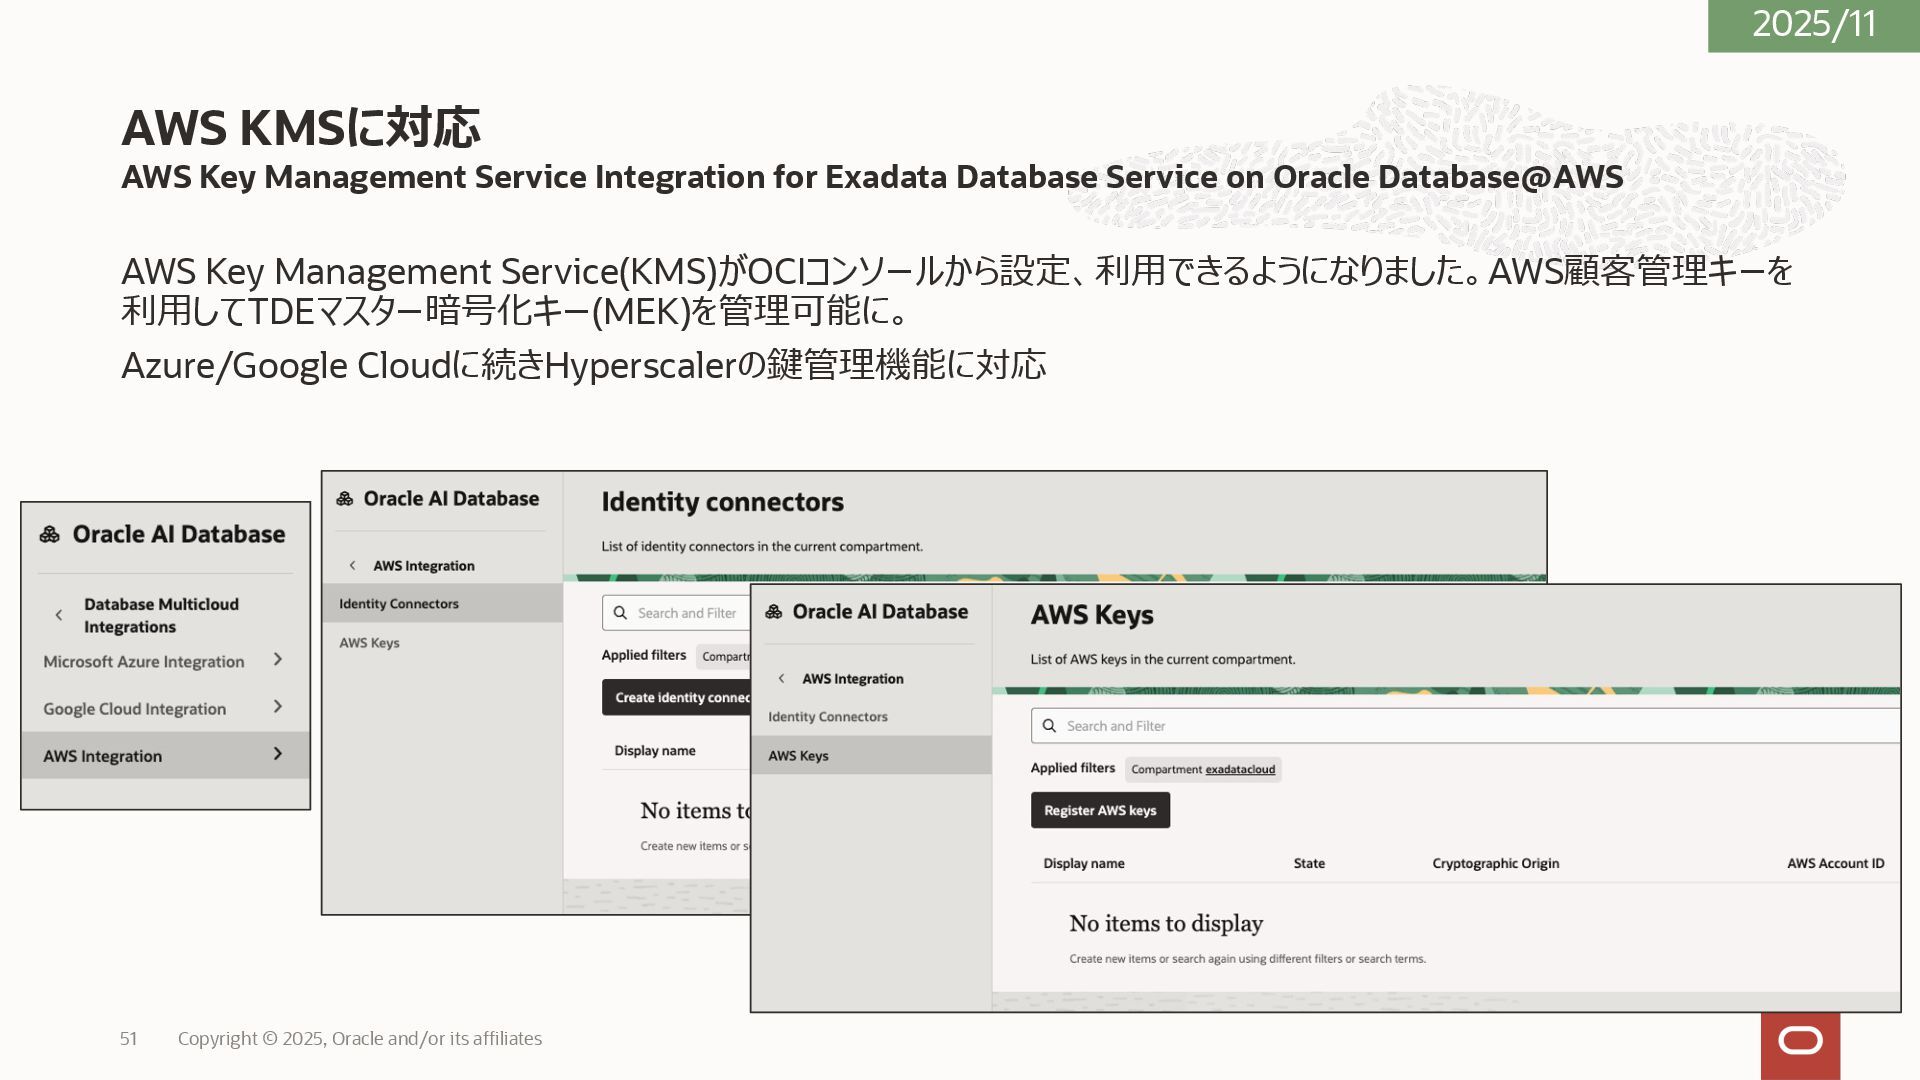Select Identity Connectors in the middle sidebar
1920x1080 pixels.
click(399, 604)
